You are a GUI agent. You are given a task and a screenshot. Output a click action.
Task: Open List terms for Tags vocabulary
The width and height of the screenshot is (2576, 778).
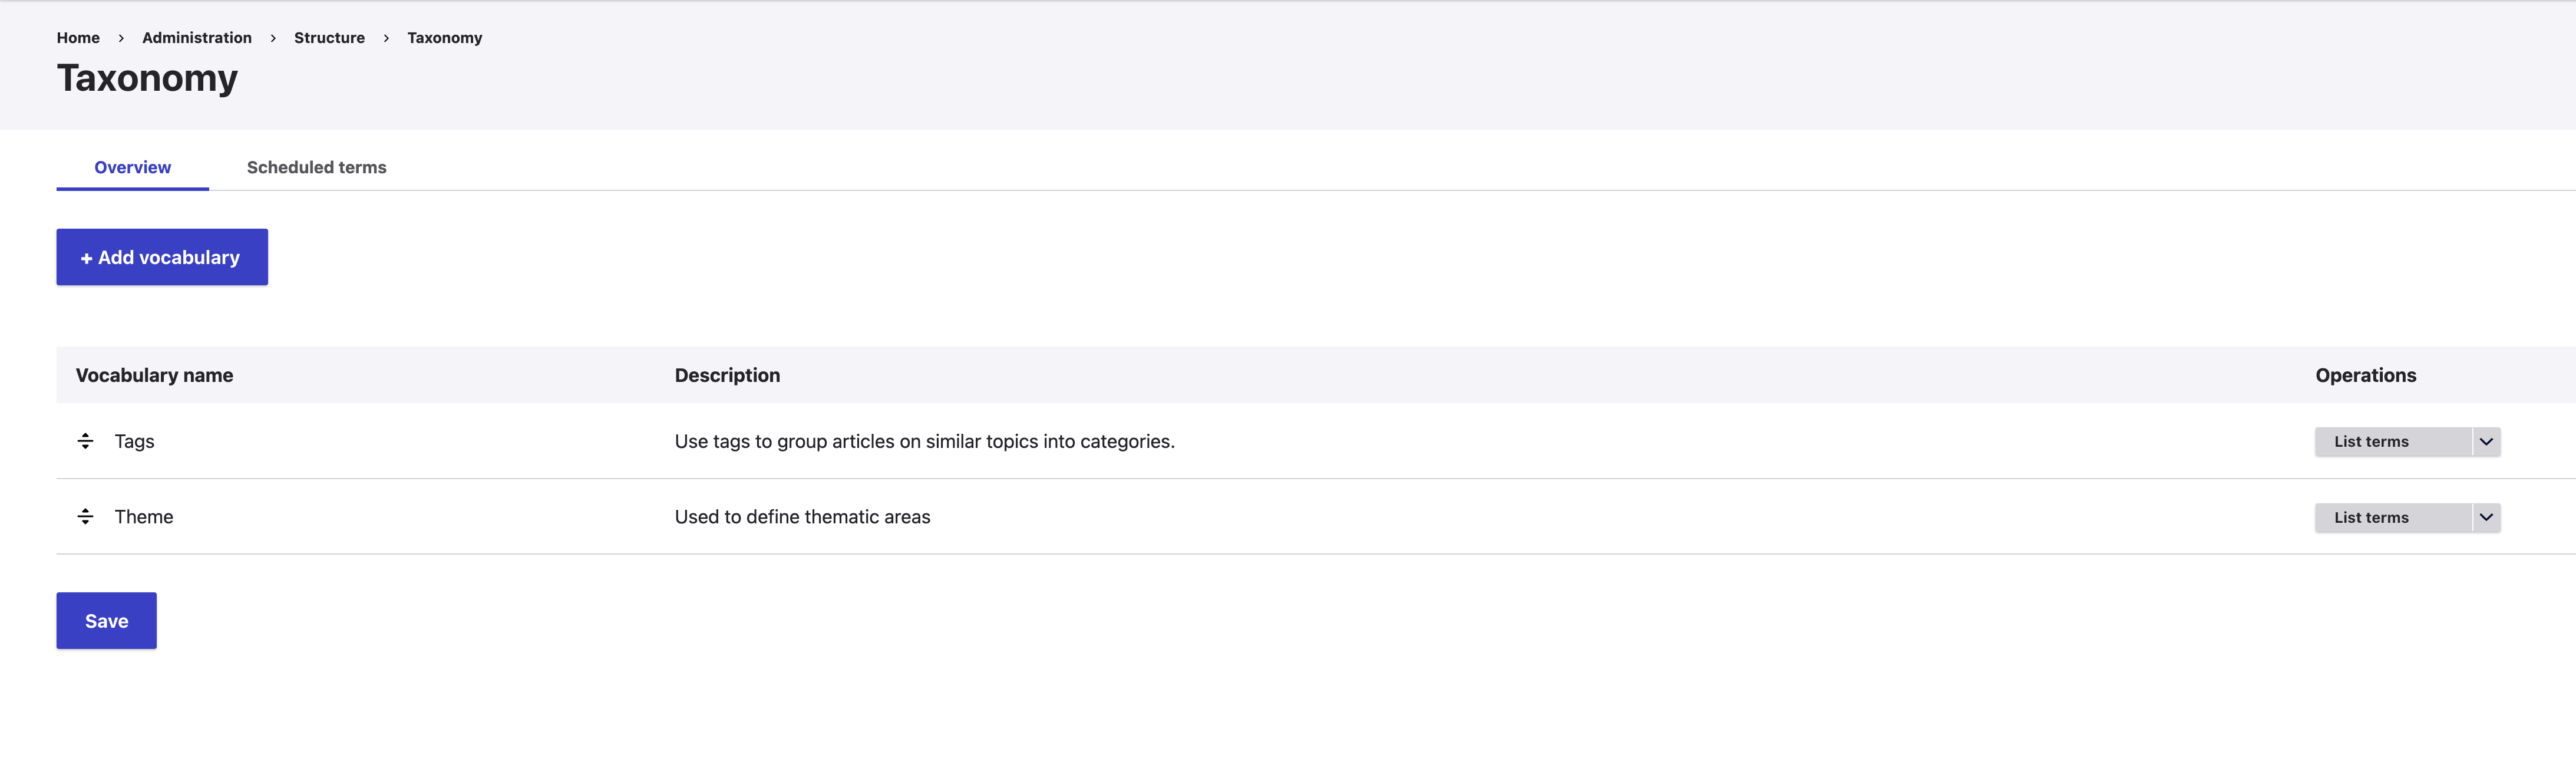pos(2393,441)
